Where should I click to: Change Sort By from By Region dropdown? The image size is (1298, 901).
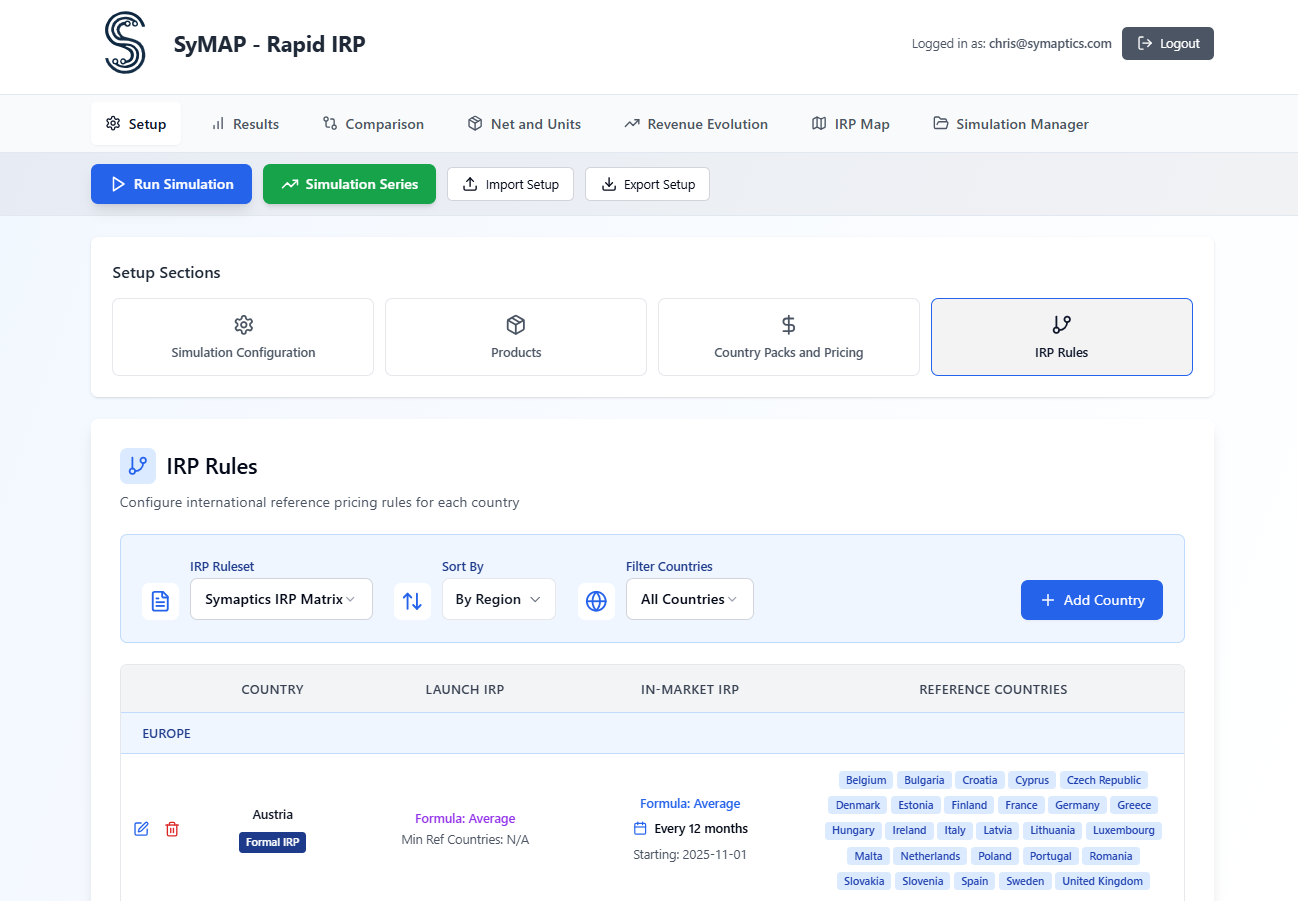pyautogui.click(x=498, y=599)
